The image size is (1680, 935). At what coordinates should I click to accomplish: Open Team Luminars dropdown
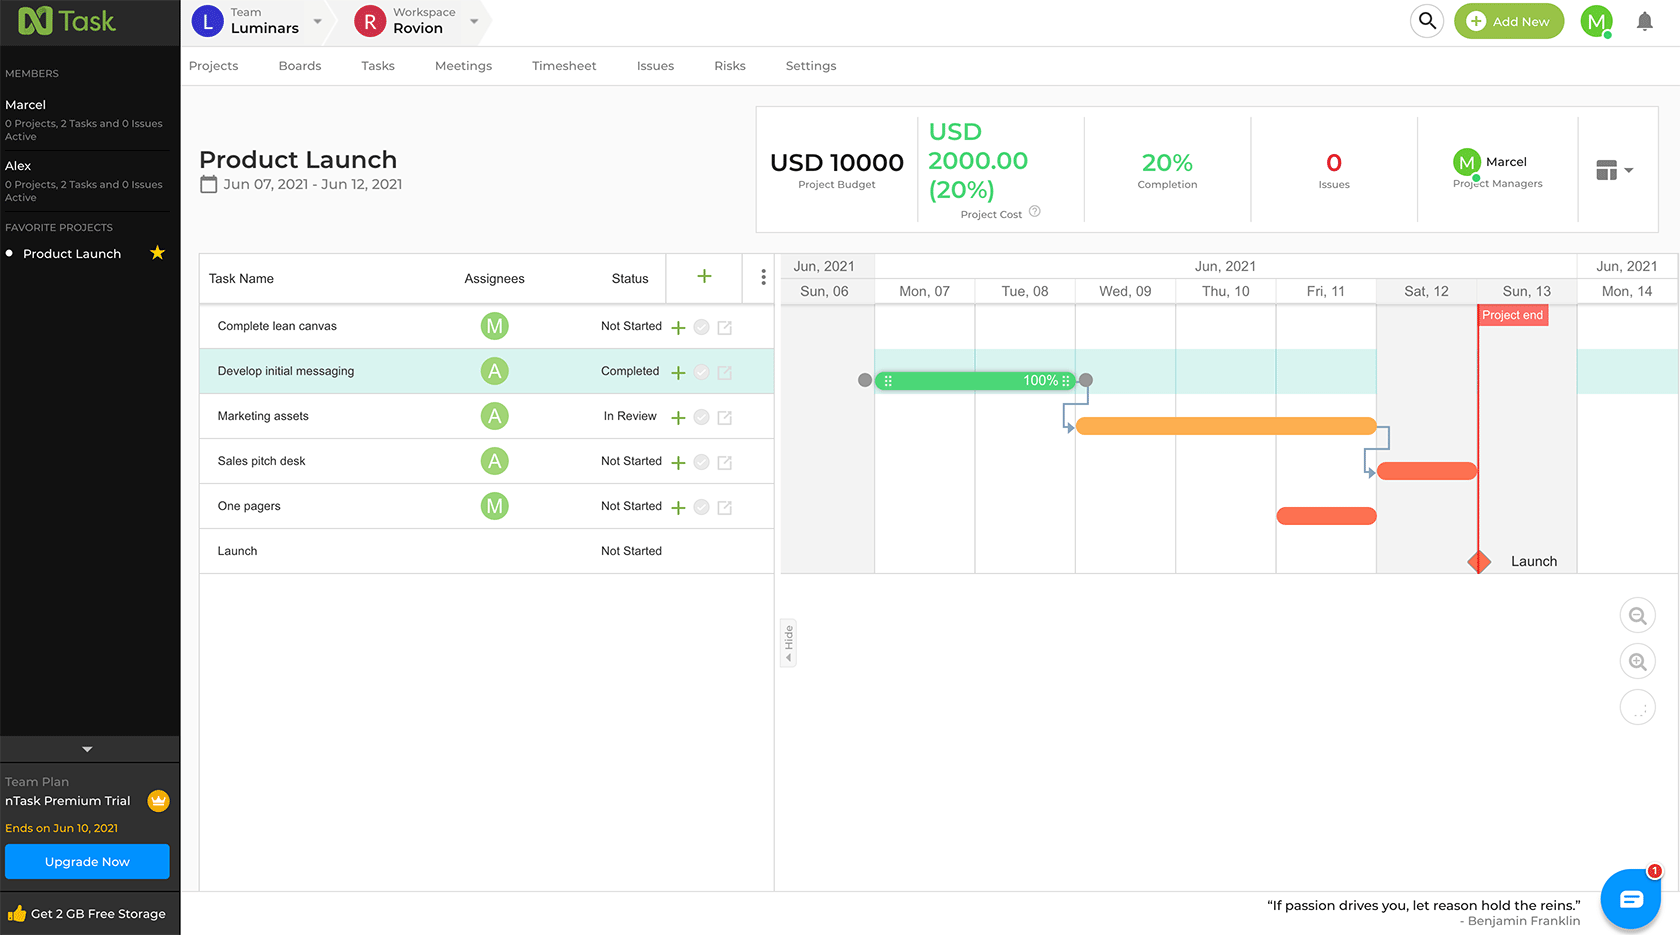click(317, 21)
